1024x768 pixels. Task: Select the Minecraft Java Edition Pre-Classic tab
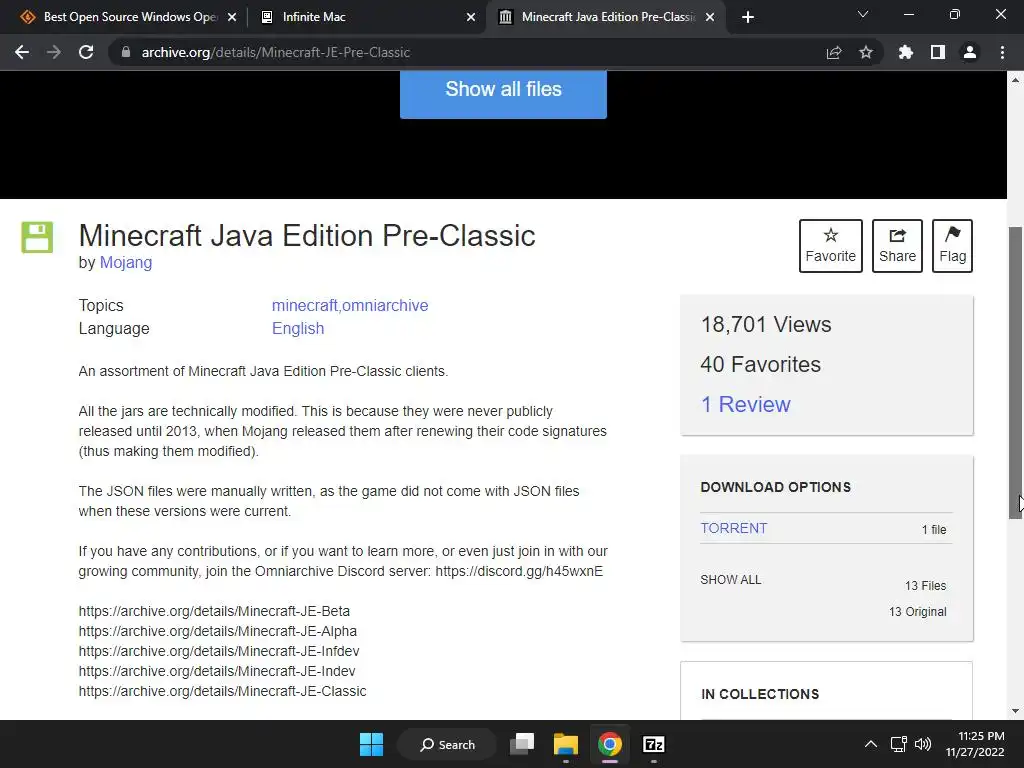(x=604, y=17)
